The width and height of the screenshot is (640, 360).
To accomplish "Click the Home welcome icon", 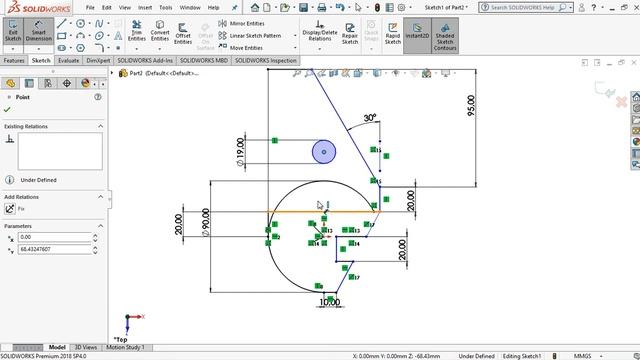I will [255, 7].
